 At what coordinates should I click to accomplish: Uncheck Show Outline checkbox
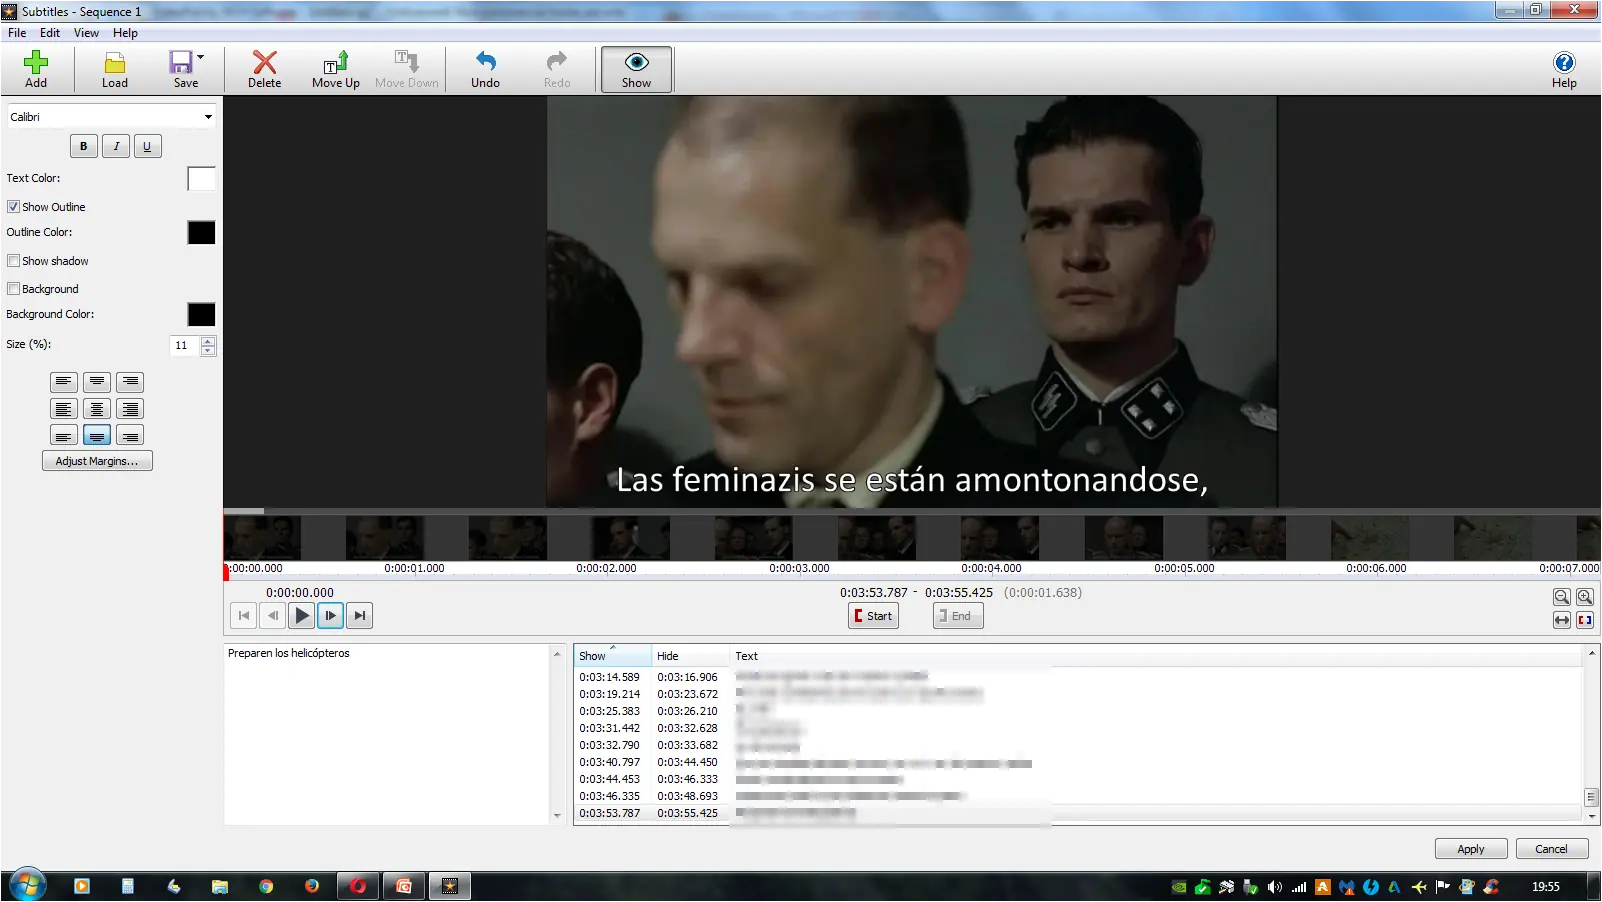(13, 207)
